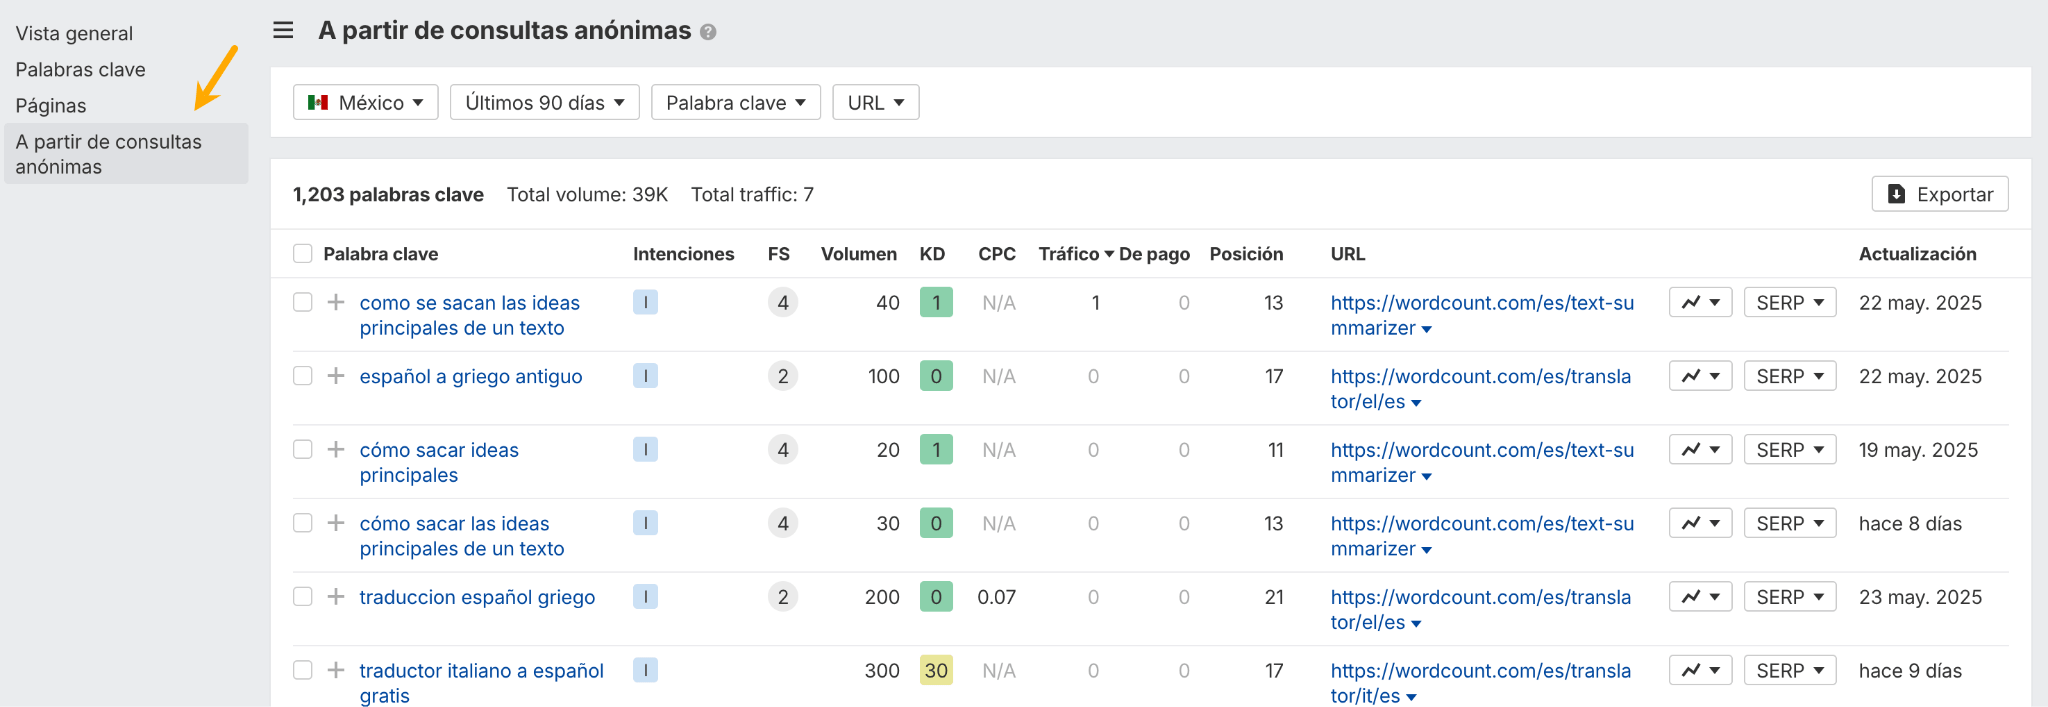Viewport: 2048px width, 707px height.
Task: Click plus icon next to 'español a griego antiguo'
Action: (336, 376)
